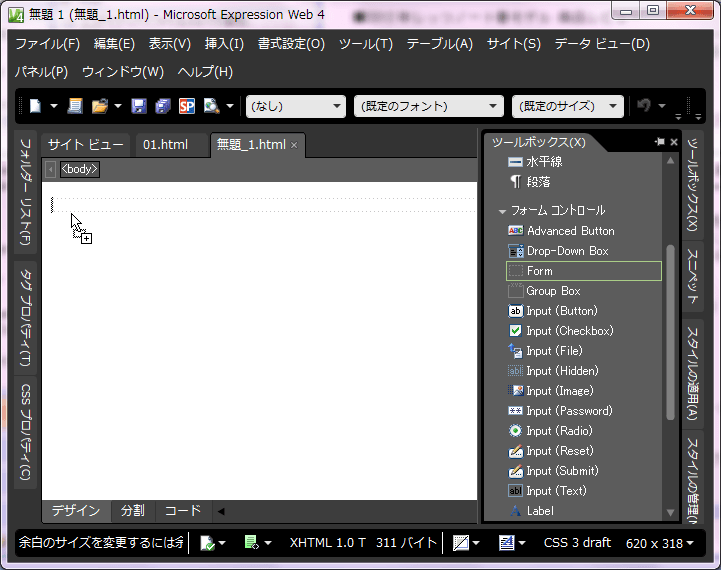Open the ツール(T) menu
Viewport: 721px width, 570px height.
(x=366, y=44)
